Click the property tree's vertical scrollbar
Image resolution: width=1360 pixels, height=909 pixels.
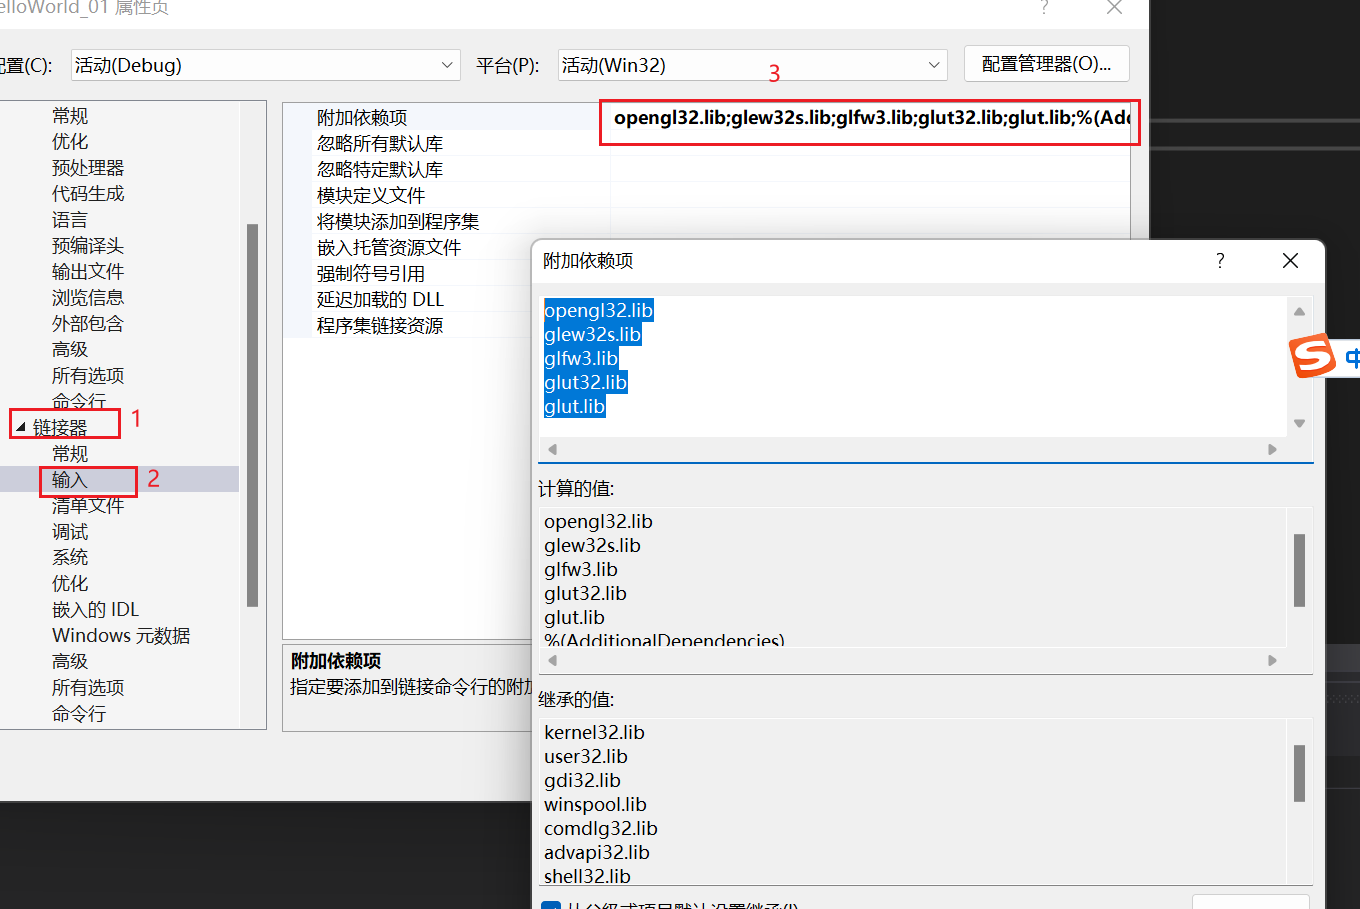pyautogui.click(x=252, y=415)
